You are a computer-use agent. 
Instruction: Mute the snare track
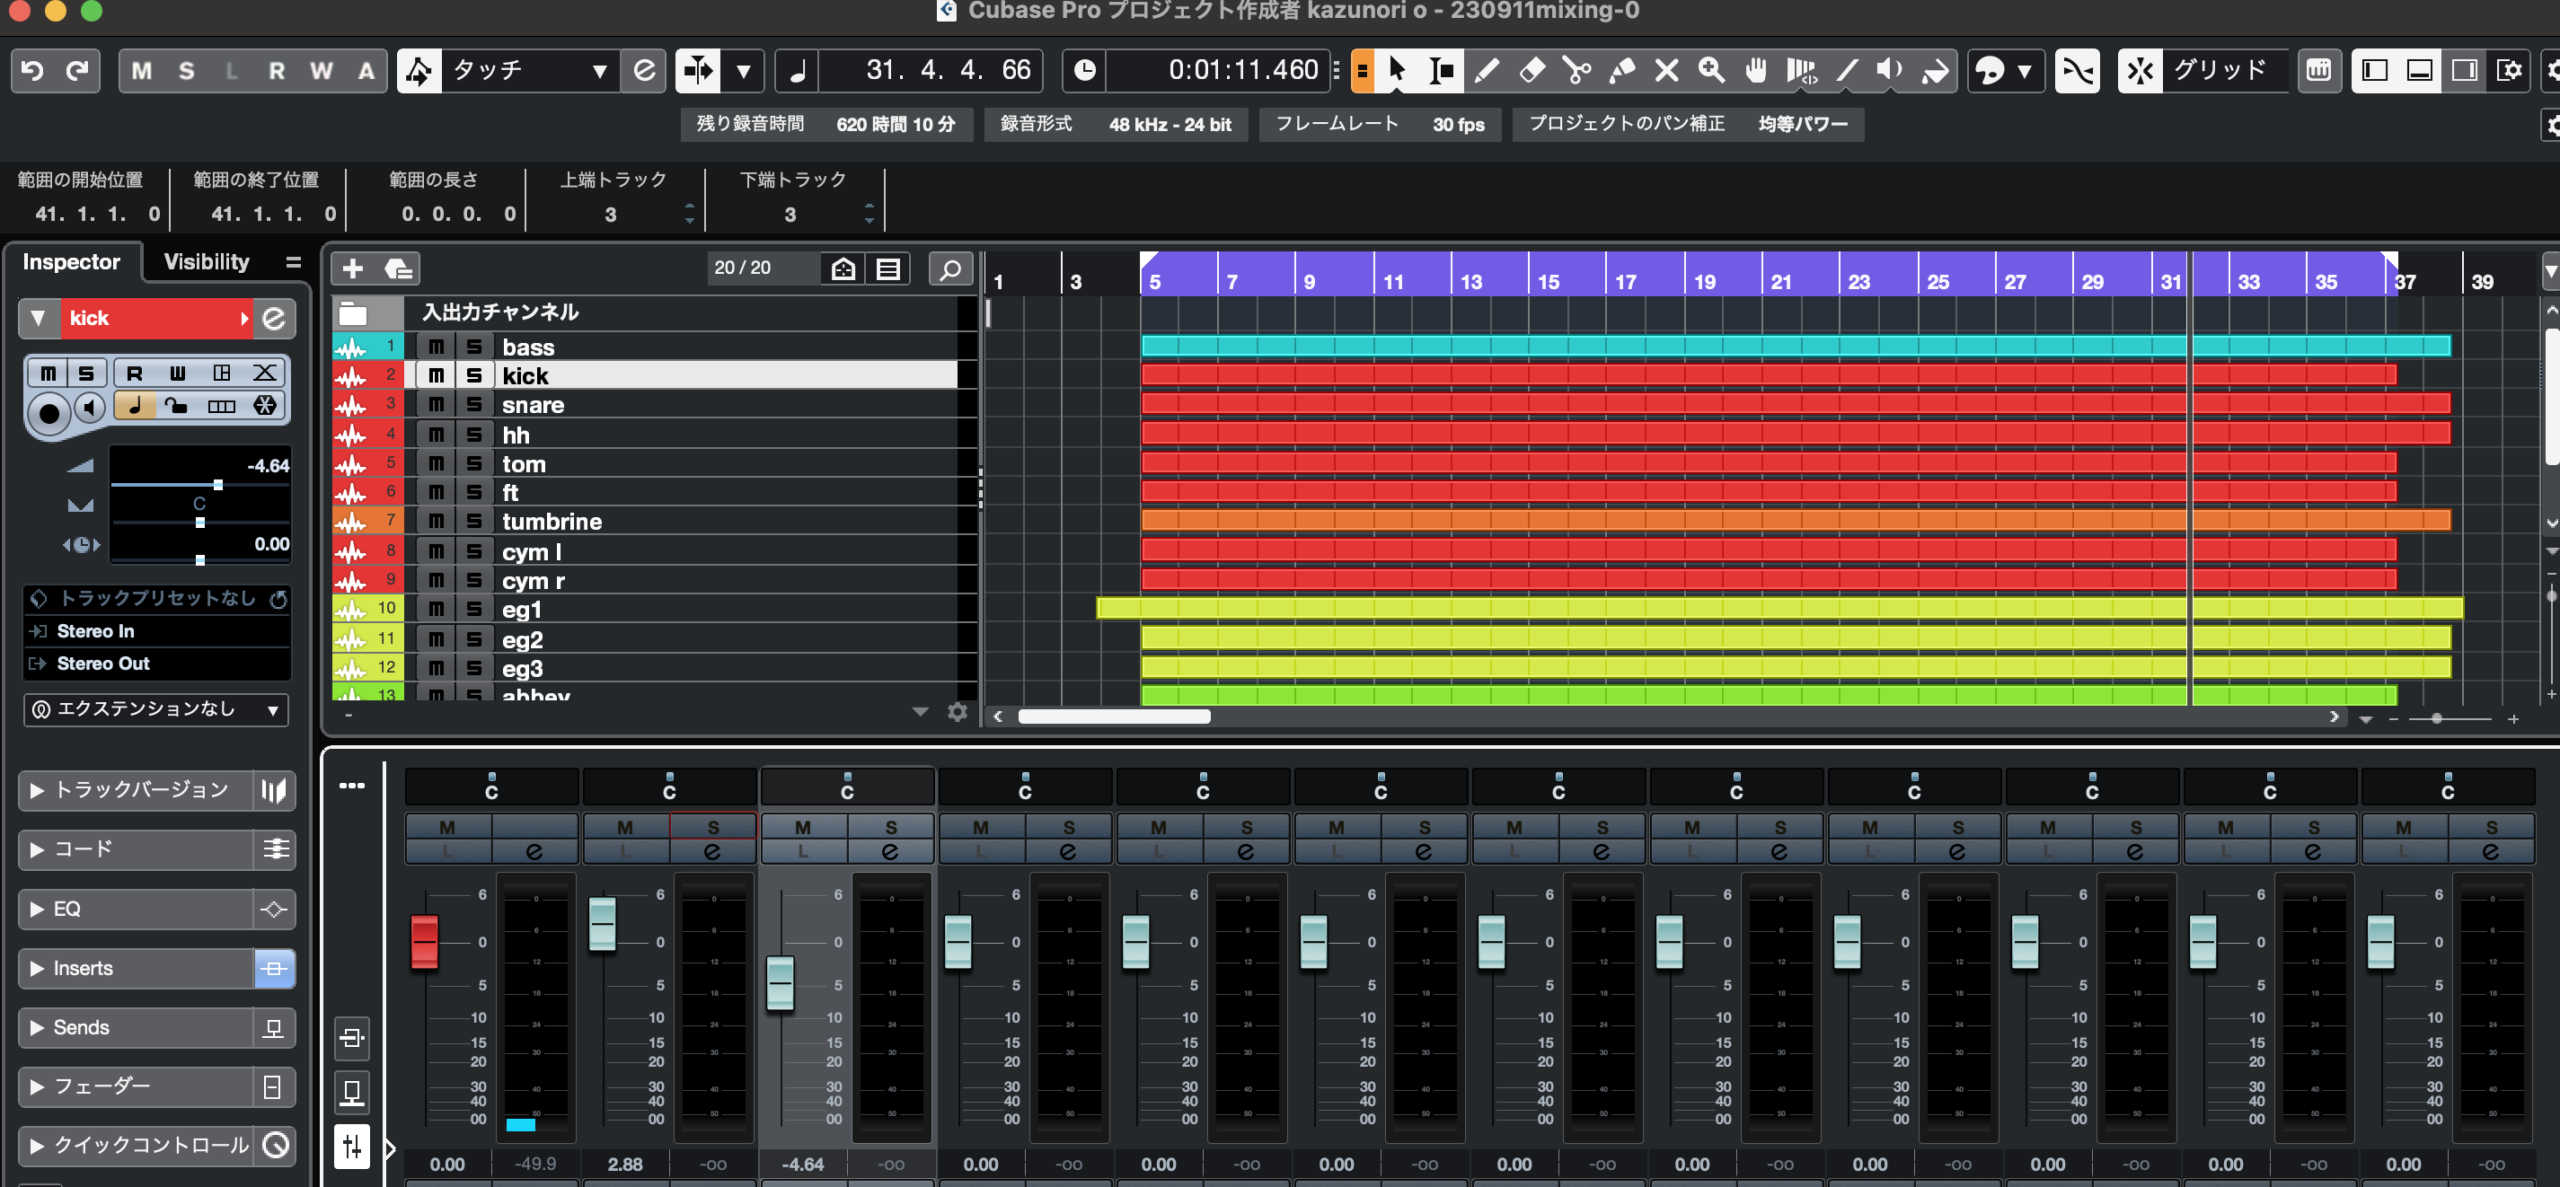[x=436, y=405]
